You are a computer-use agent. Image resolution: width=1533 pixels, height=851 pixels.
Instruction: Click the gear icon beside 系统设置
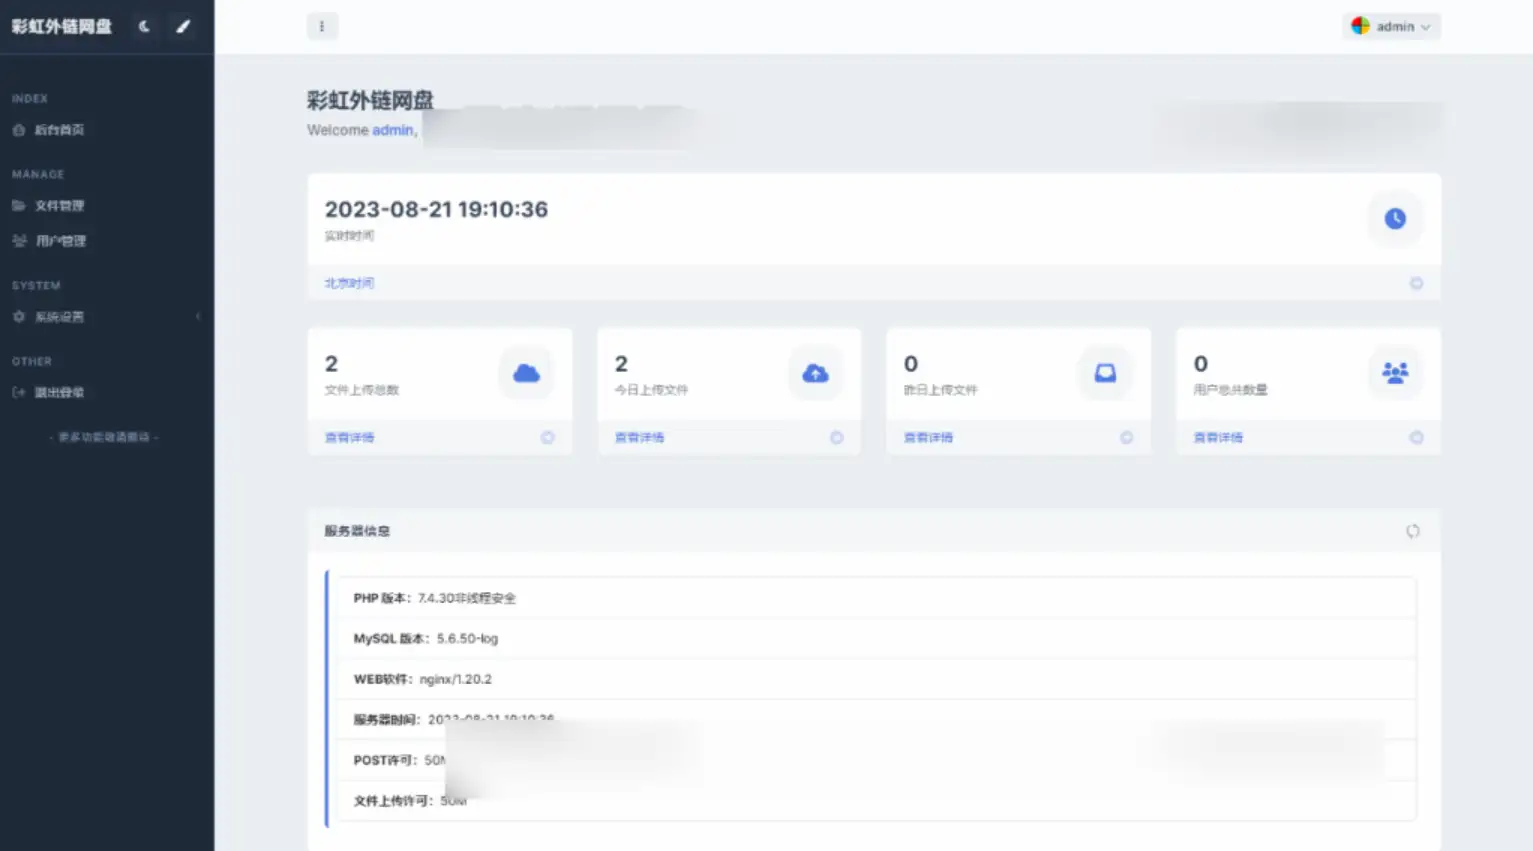click(x=19, y=317)
